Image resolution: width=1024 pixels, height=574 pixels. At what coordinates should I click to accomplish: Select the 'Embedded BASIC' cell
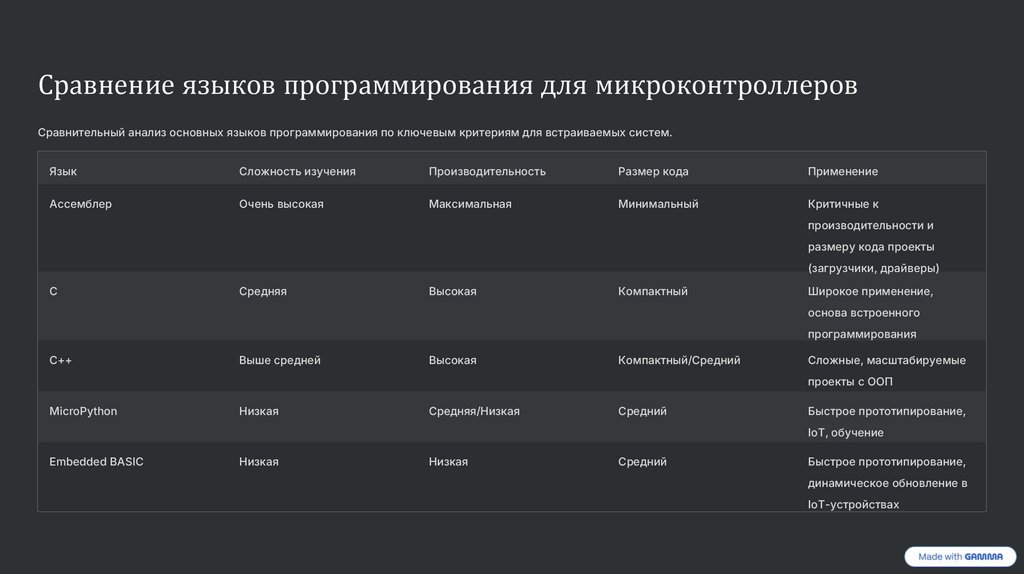96,462
